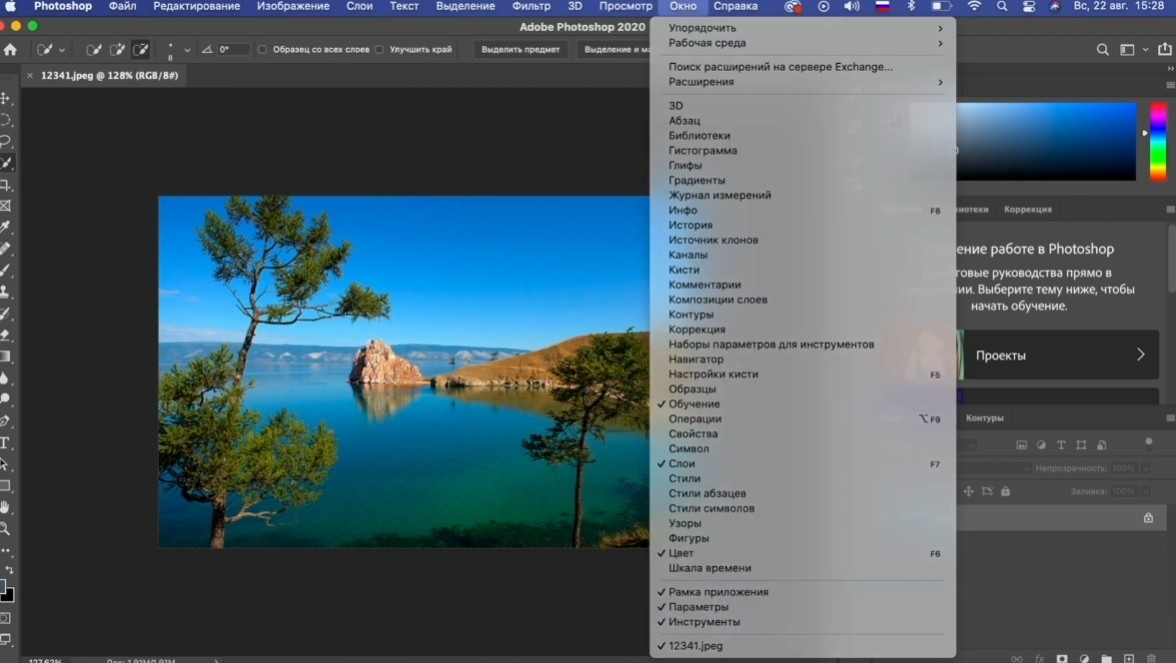
Task: Select the Pen tool
Action: coord(5,421)
